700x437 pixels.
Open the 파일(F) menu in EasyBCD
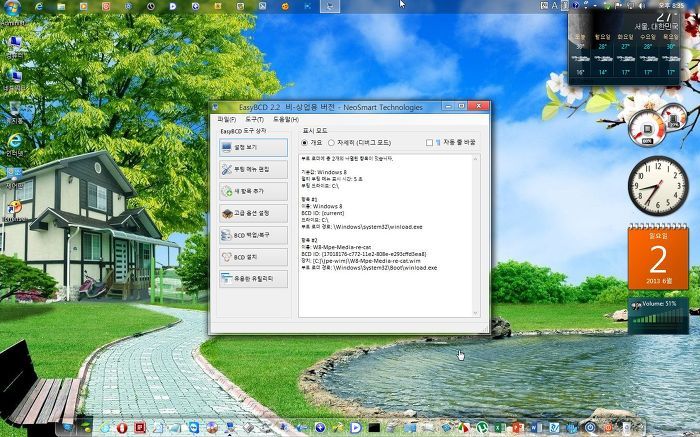(x=226, y=120)
